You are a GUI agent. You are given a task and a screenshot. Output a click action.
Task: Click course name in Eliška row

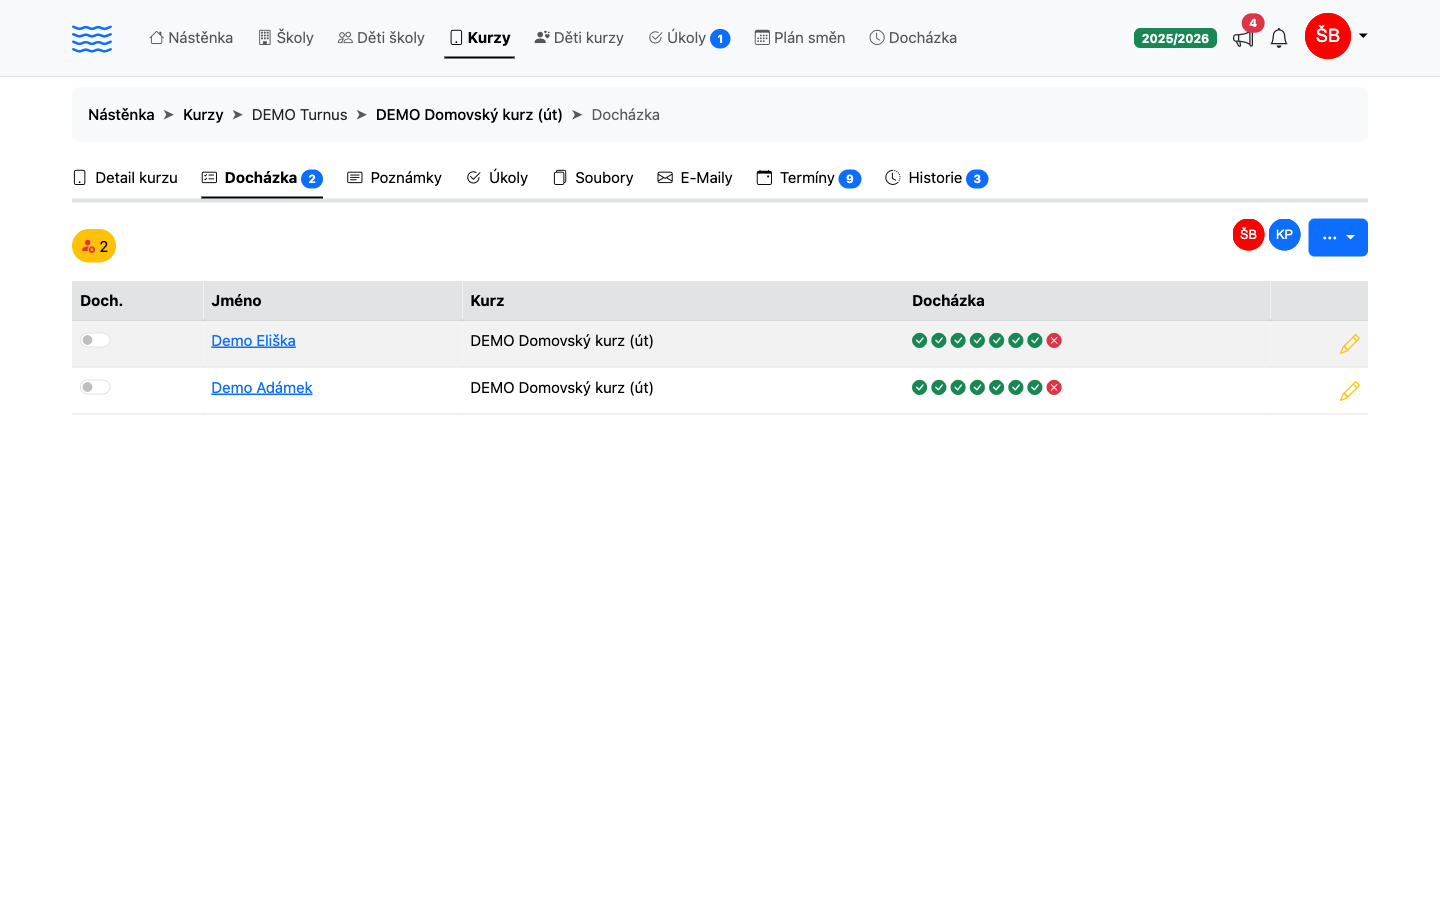click(x=562, y=341)
